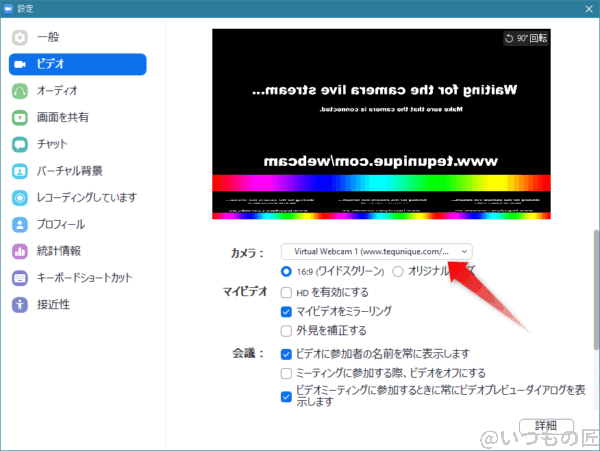Image resolution: width=600 pixels, height=451 pixels.
Task: Check ミーティングに参加する際、ビデオをオフにする
Action: point(286,373)
